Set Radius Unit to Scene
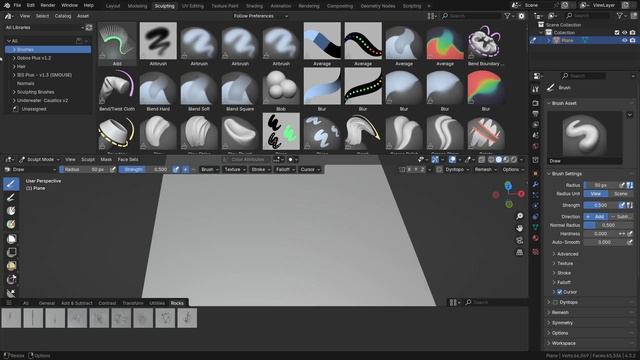This screenshot has height=360, width=640. tap(620, 194)
